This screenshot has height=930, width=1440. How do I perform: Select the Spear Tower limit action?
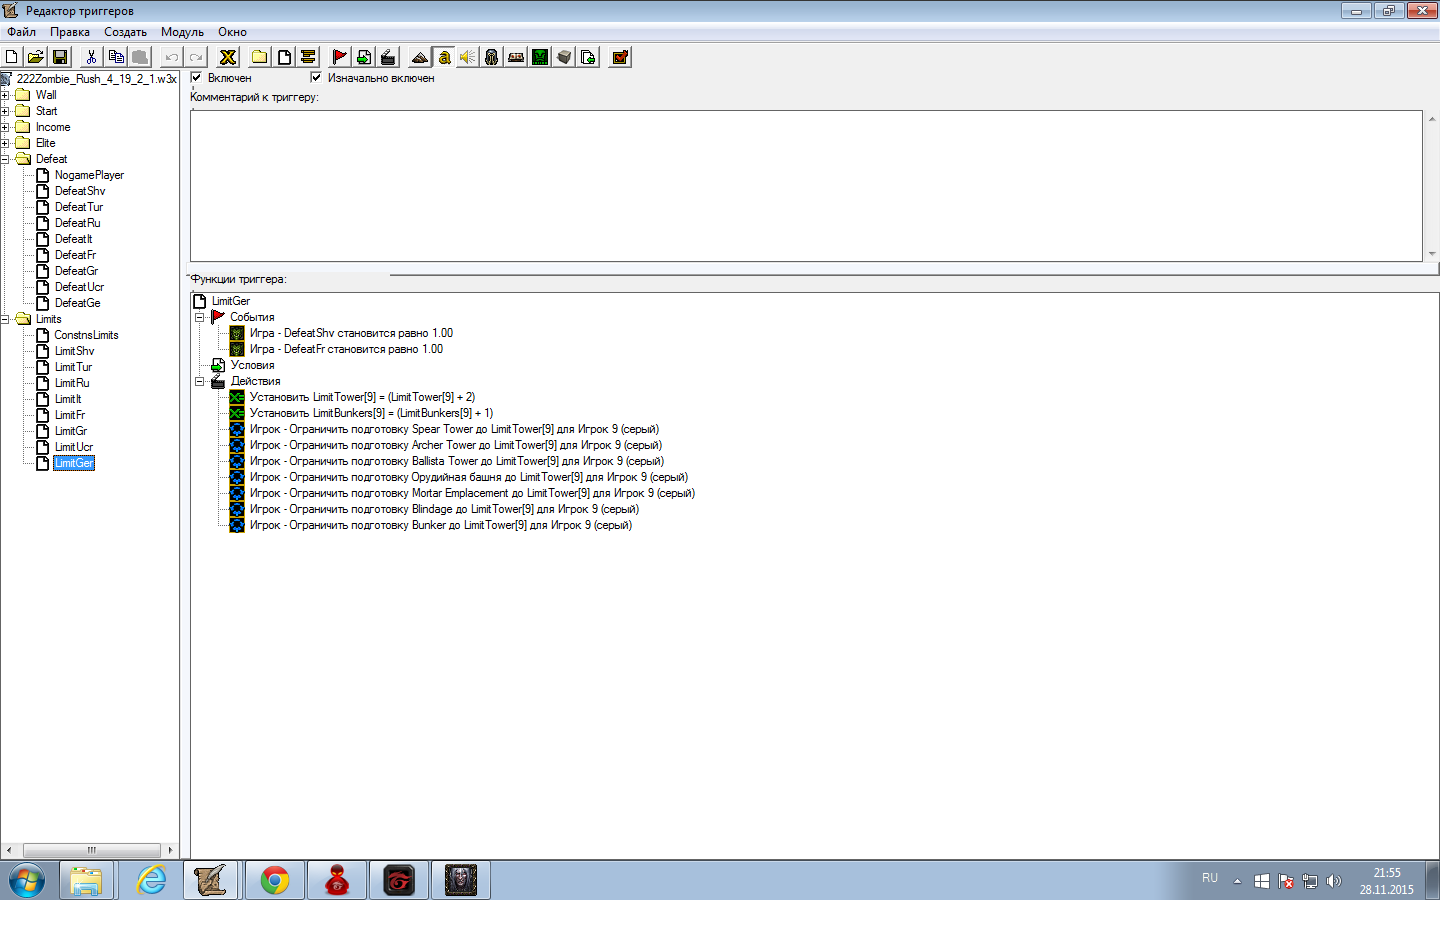(x=454, y=429)
